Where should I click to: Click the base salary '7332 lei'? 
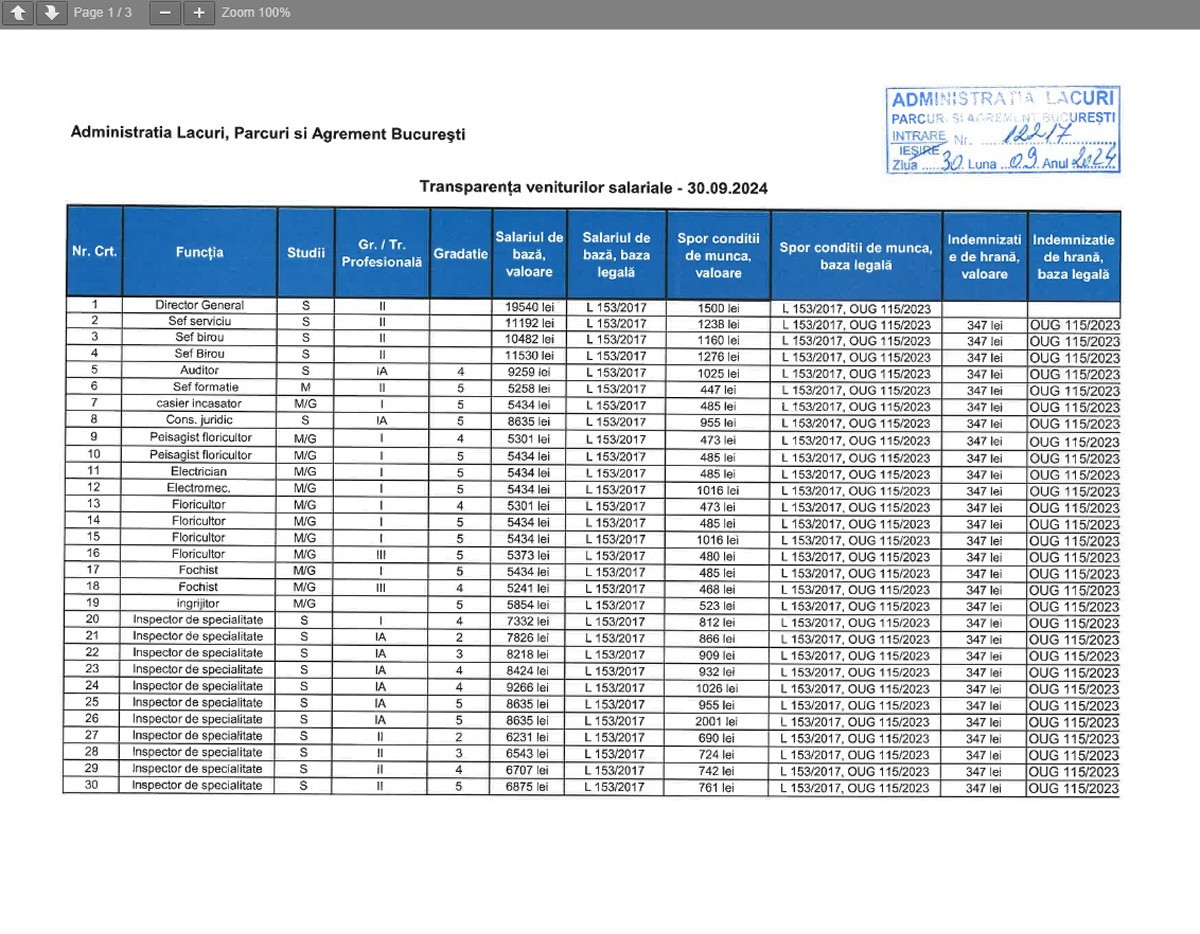pyautogui.click(x=529, y=621)
